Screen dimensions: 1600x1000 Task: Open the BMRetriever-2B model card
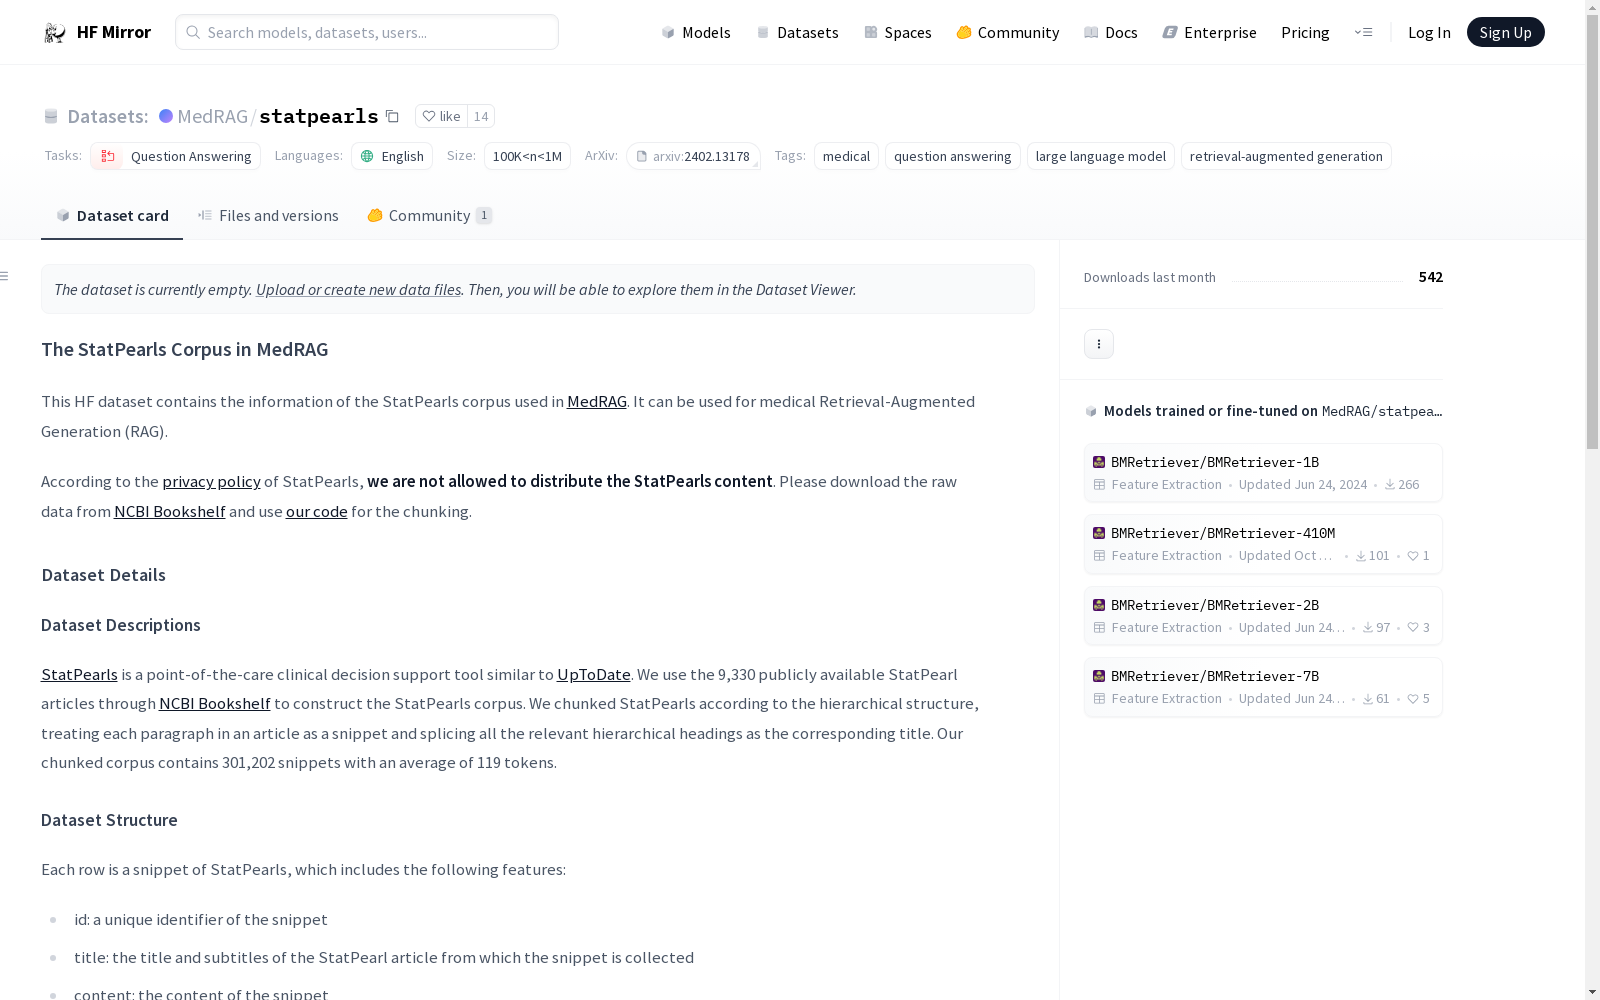coord(1263,616)
